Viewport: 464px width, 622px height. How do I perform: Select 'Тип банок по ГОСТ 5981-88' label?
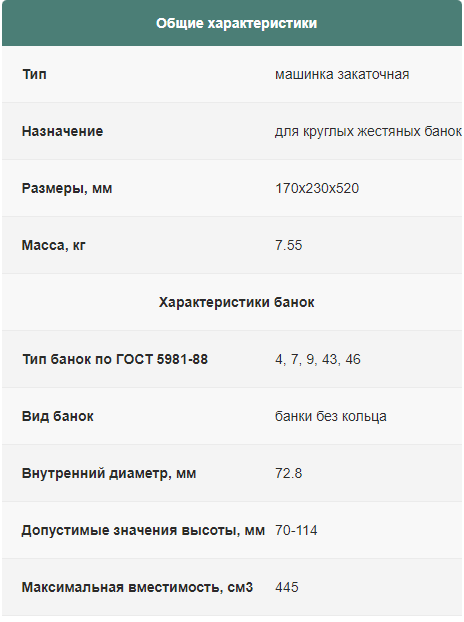point(115,359)
